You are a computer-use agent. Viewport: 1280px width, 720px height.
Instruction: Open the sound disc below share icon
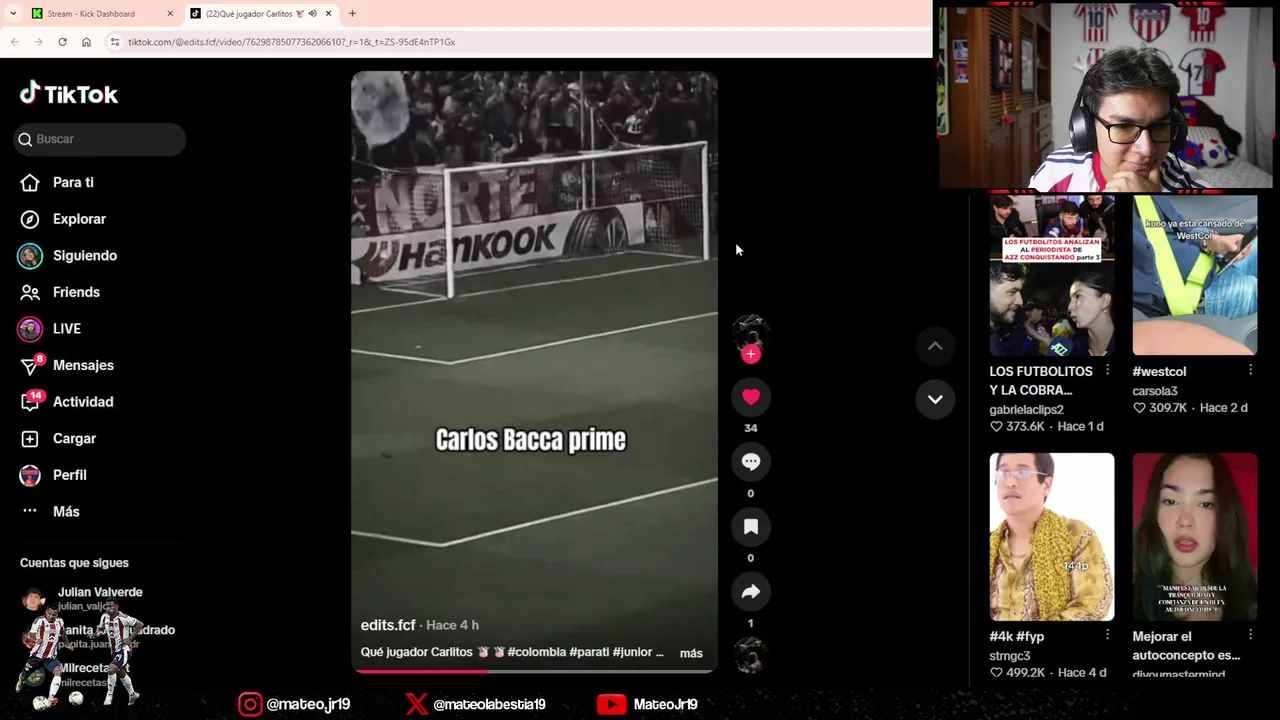tap(751, 655)
